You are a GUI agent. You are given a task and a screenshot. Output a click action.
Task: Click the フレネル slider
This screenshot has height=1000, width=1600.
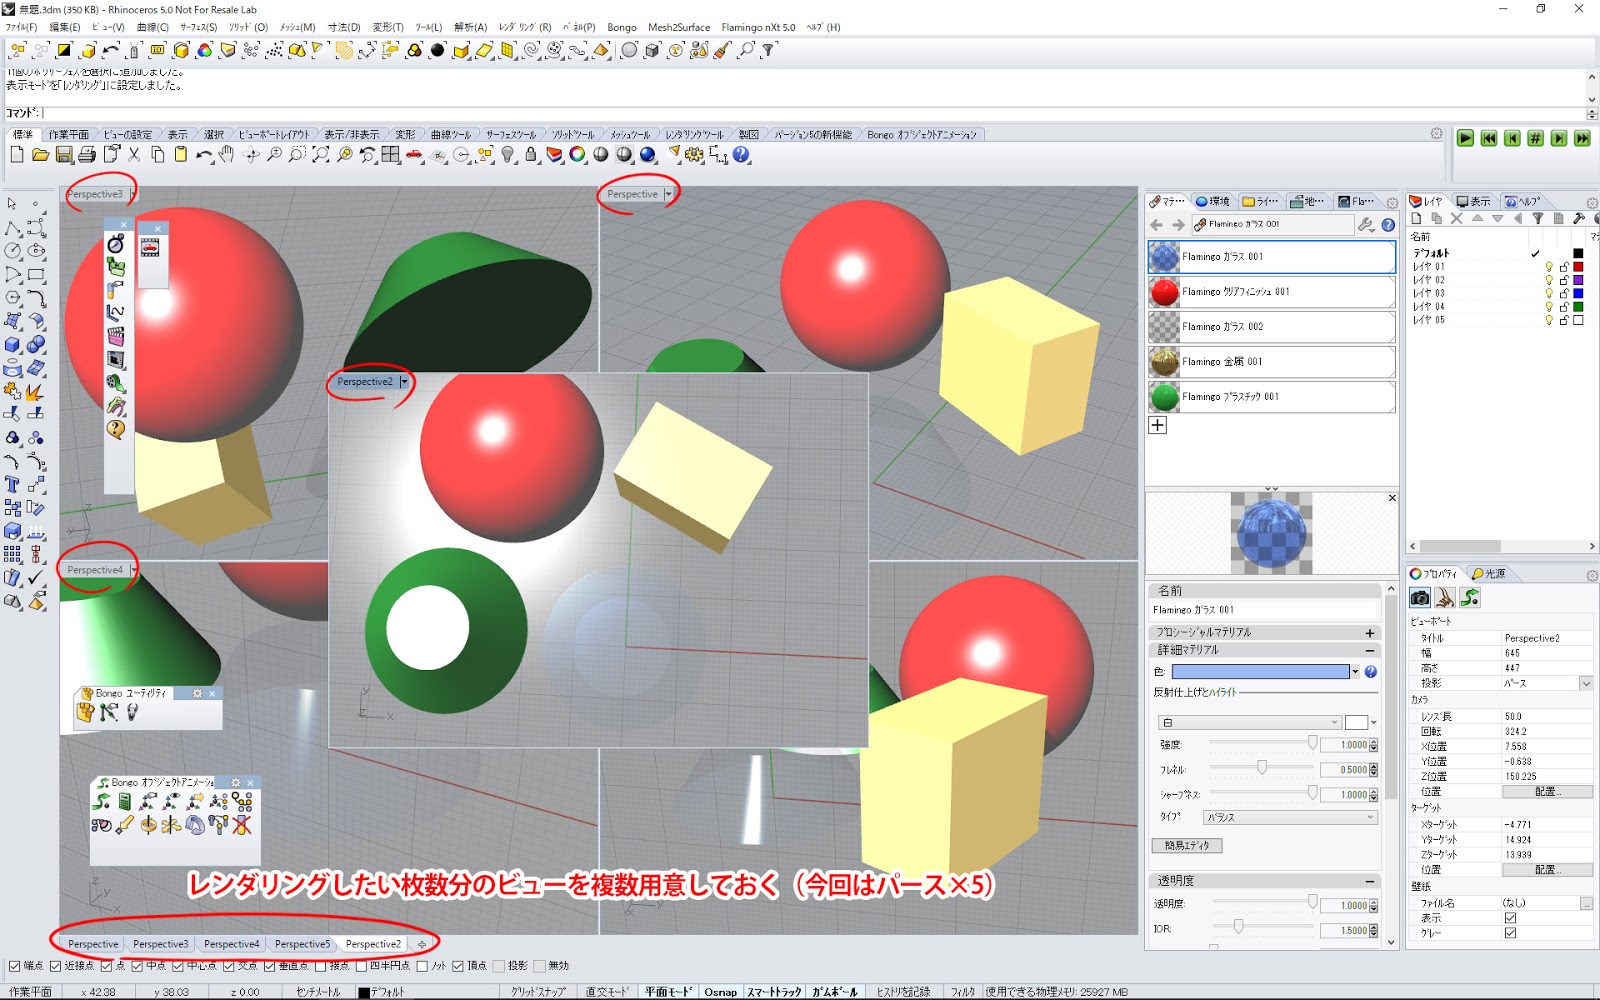point(1263,768)
